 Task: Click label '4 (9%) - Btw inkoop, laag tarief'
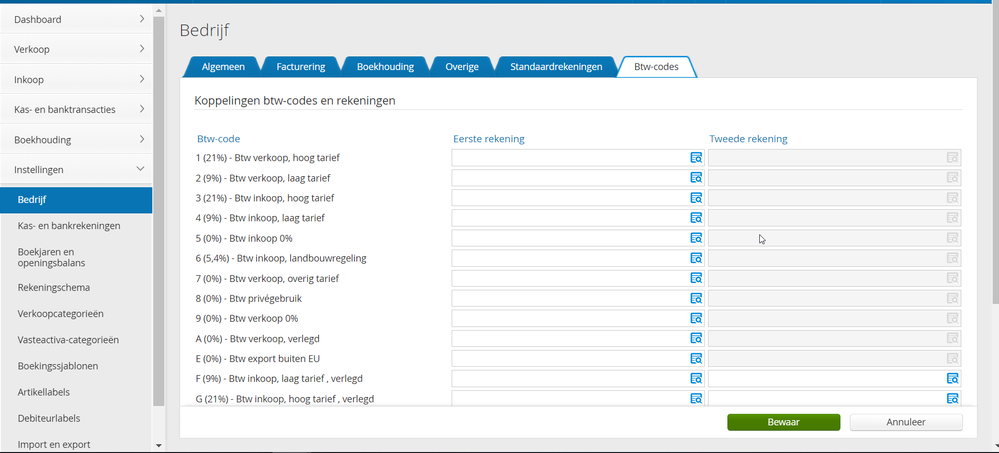[261, 218]
